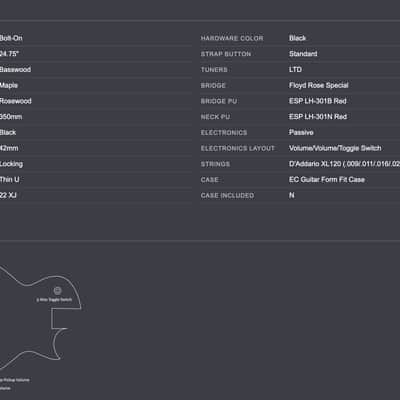Select the "D'Addario XL120" strings value
Screen dimensions: 400x400
(315, 164)
